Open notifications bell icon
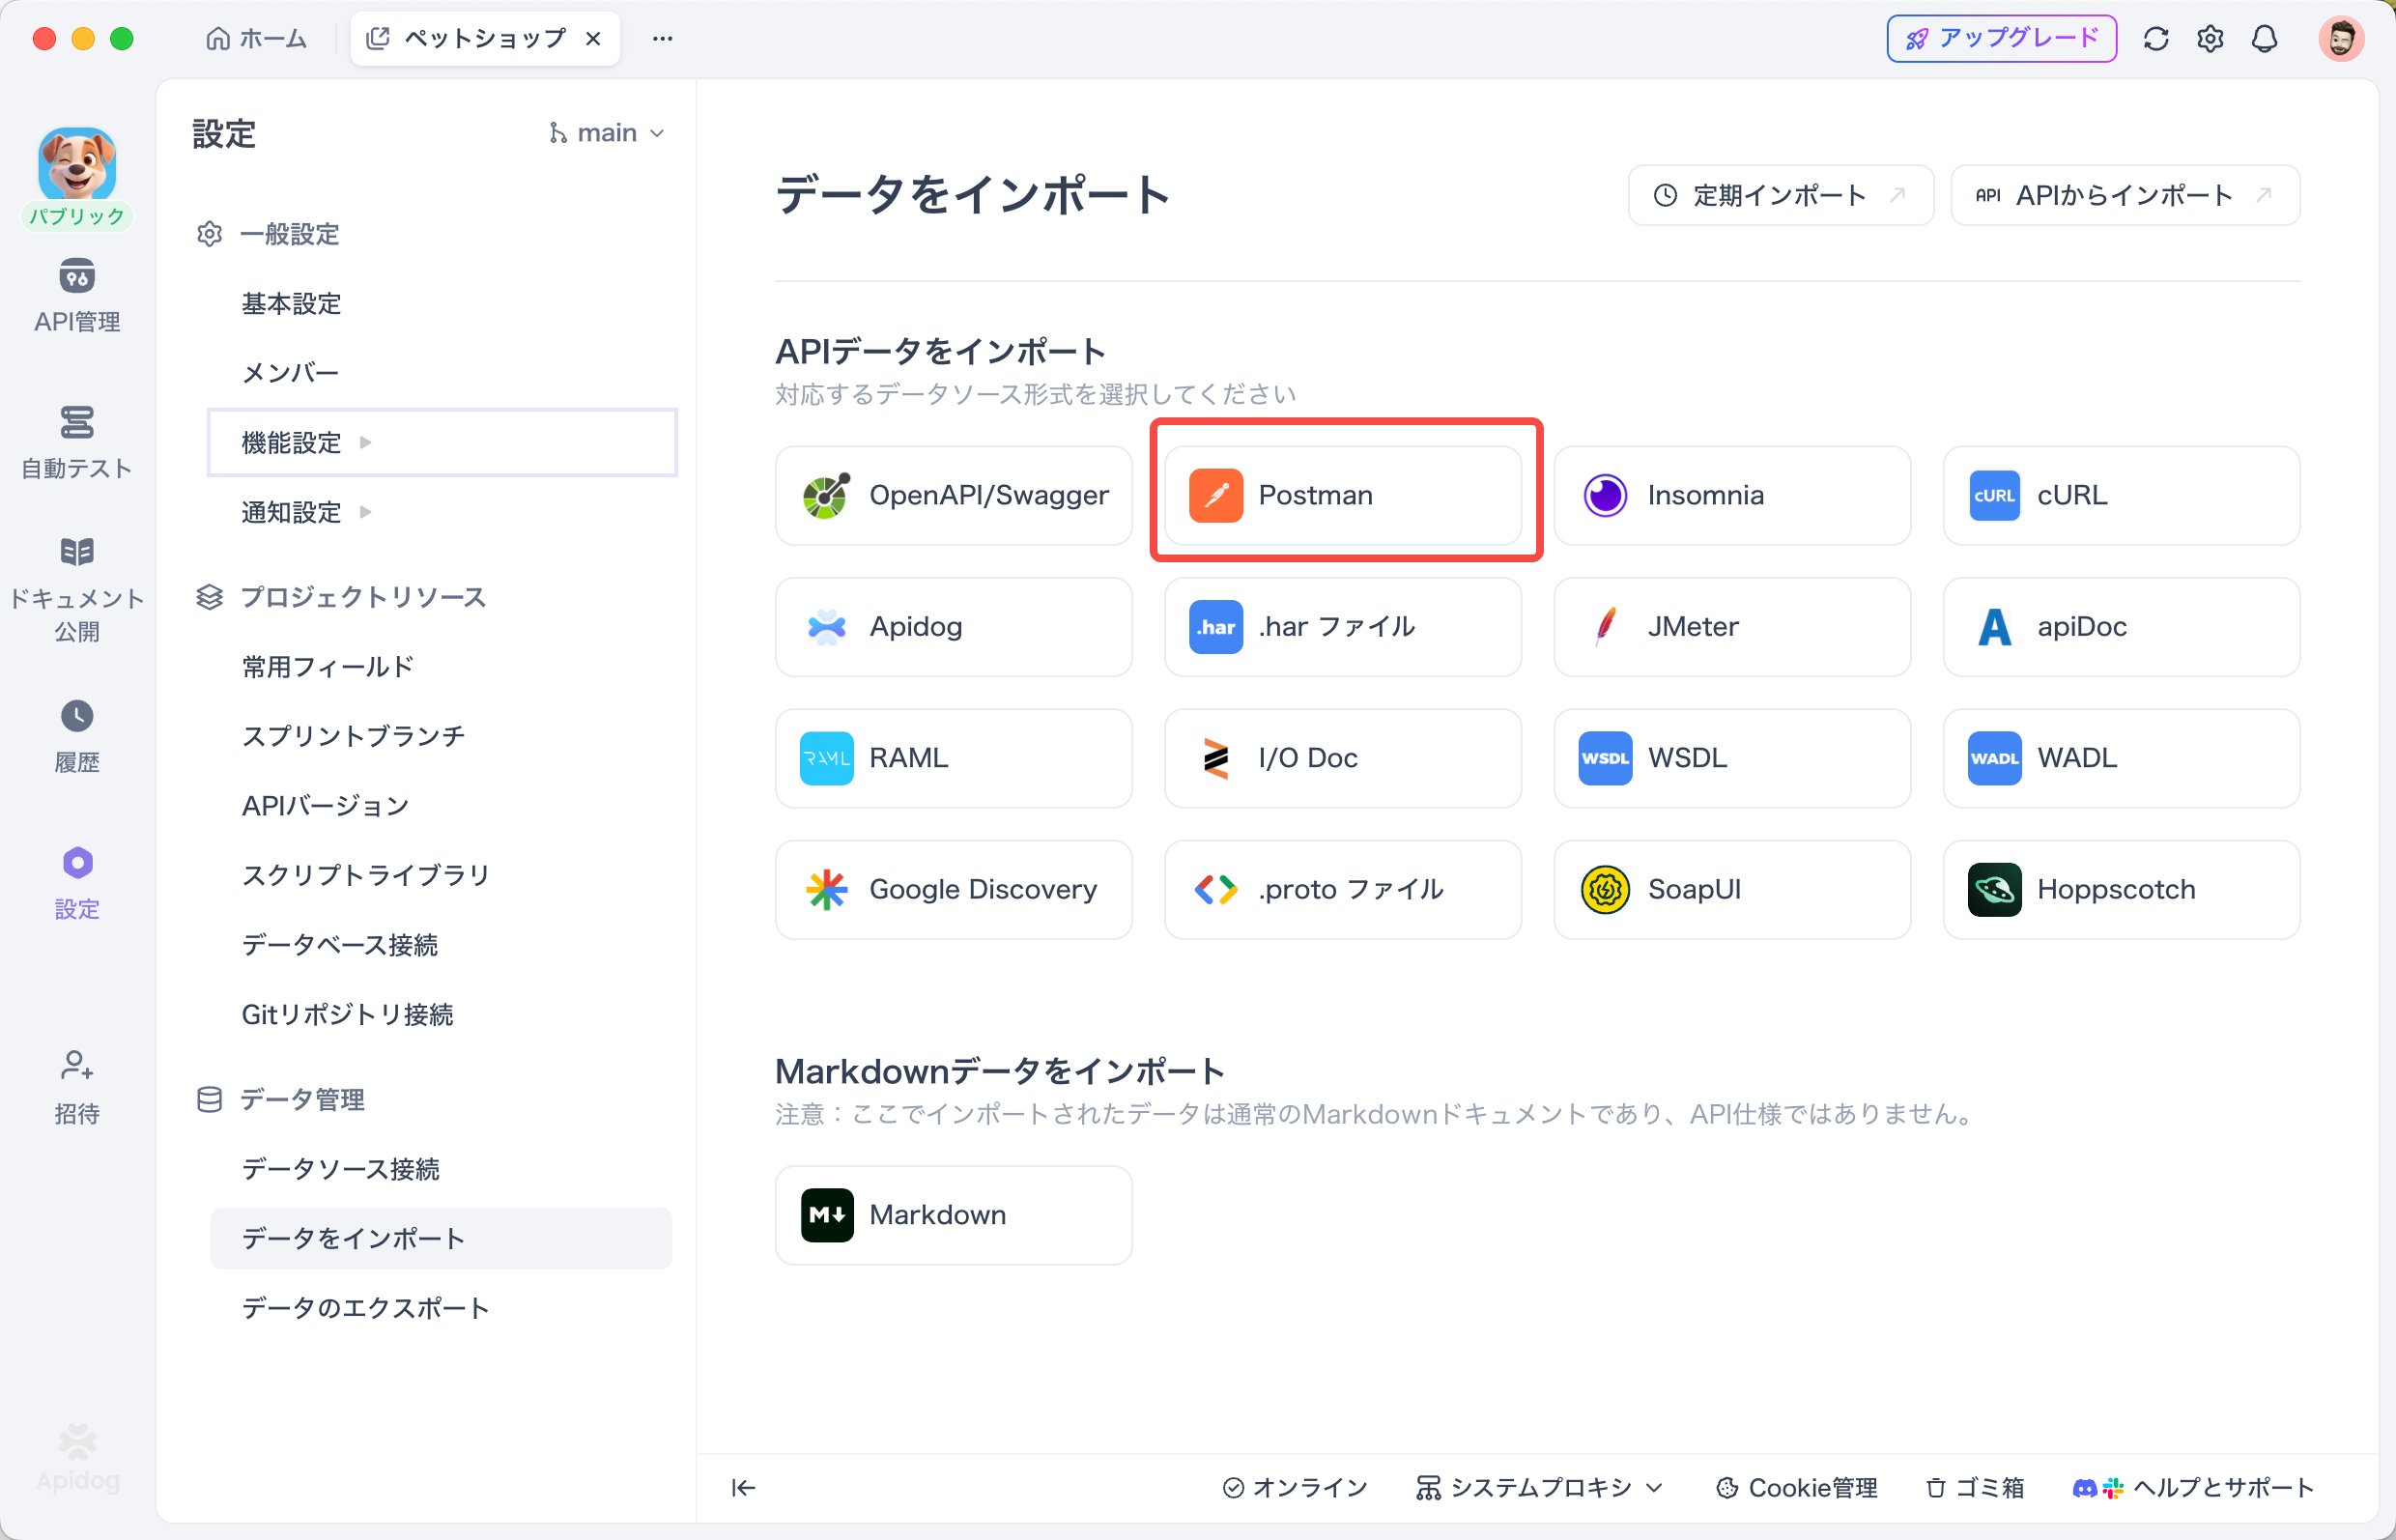 pyautogui.click(x=2264, y=39)
